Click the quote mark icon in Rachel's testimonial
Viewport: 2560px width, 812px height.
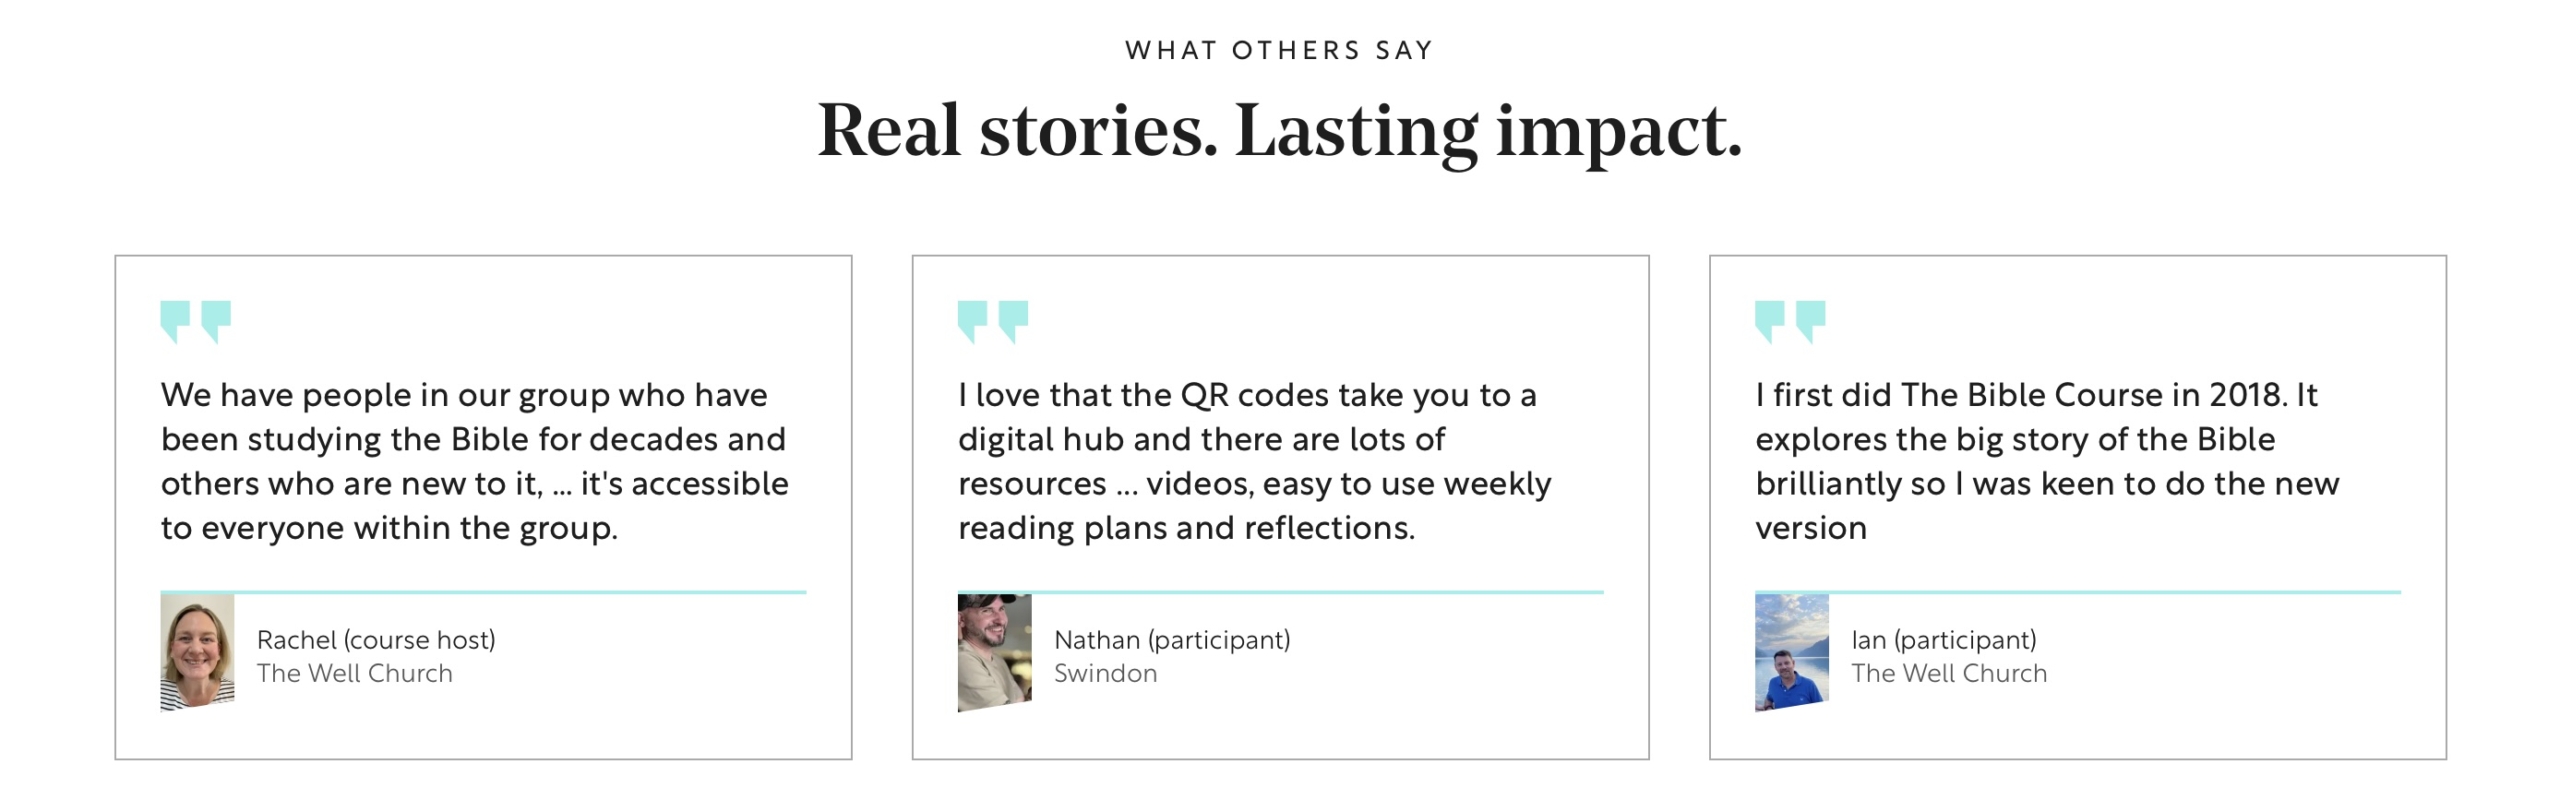click(196, 321)
